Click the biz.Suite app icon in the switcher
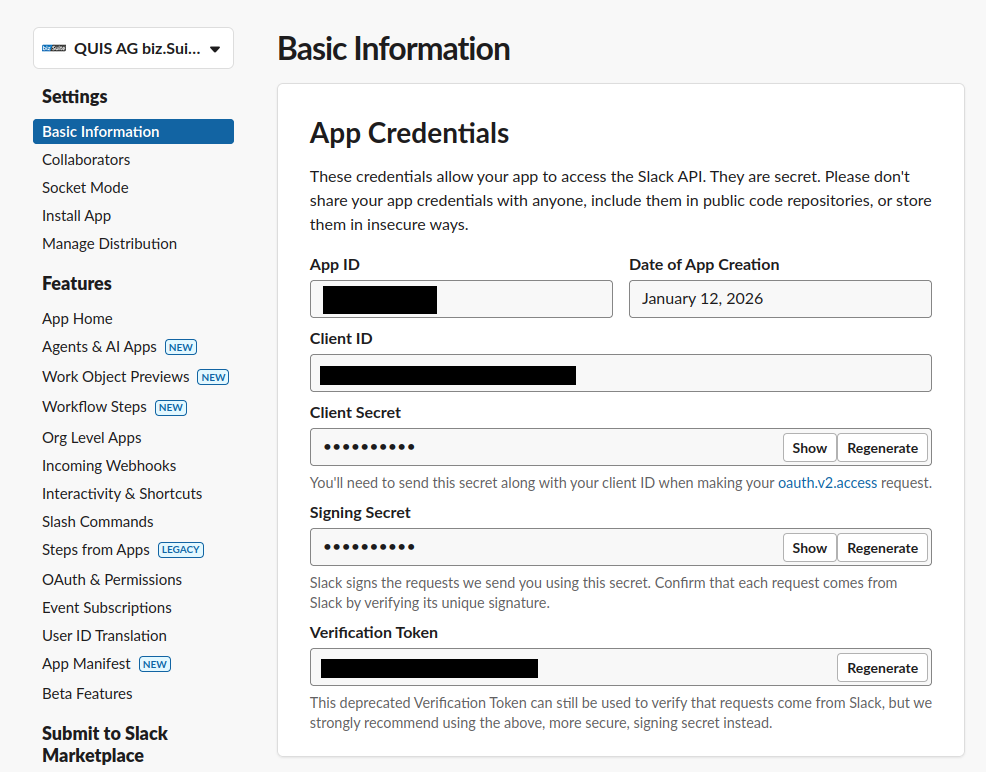The height and width of the screenshot is (772, 986). (x=53, y=47)
